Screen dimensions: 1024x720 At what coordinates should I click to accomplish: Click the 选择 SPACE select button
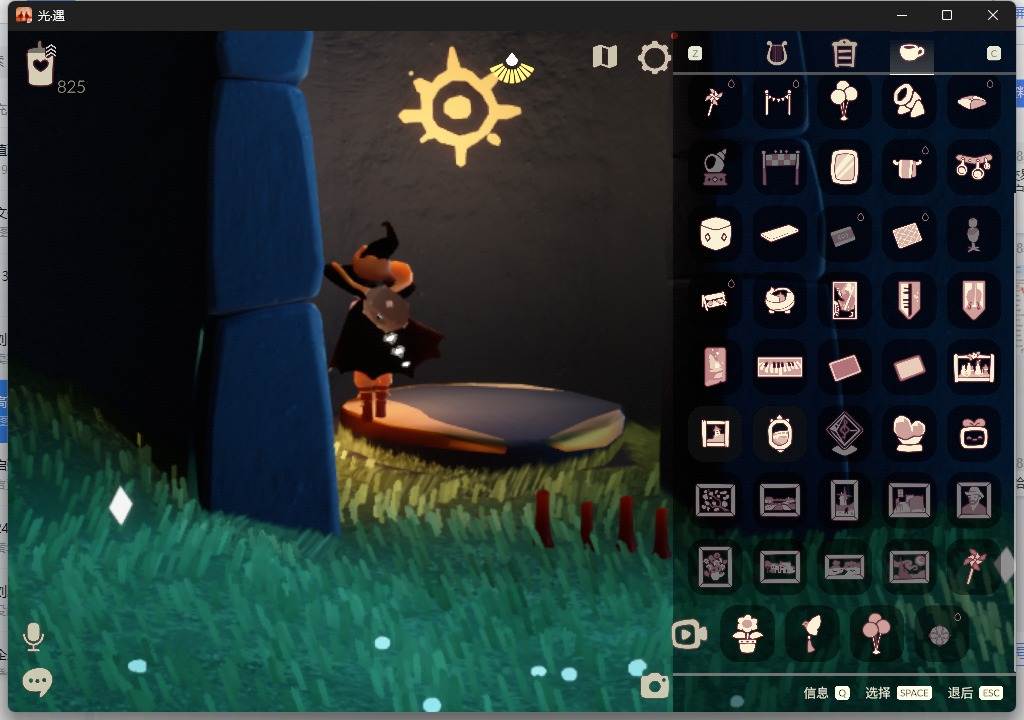click(898, 693)
